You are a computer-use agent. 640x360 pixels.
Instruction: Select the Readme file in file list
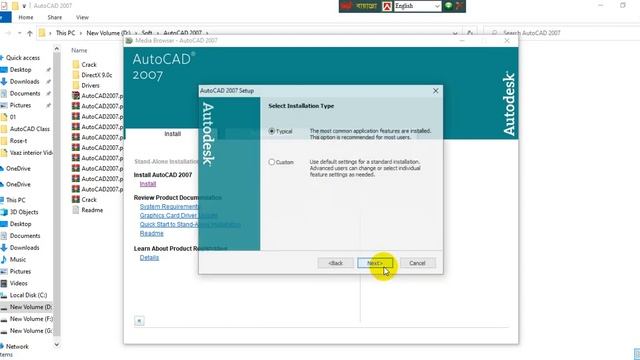92,210
